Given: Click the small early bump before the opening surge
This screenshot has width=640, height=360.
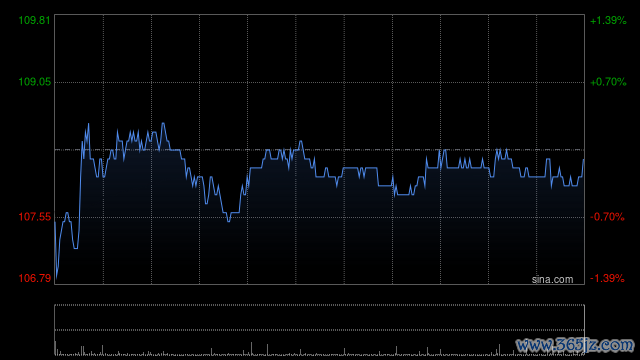Looking at the screenshot, I should point(67,213).
